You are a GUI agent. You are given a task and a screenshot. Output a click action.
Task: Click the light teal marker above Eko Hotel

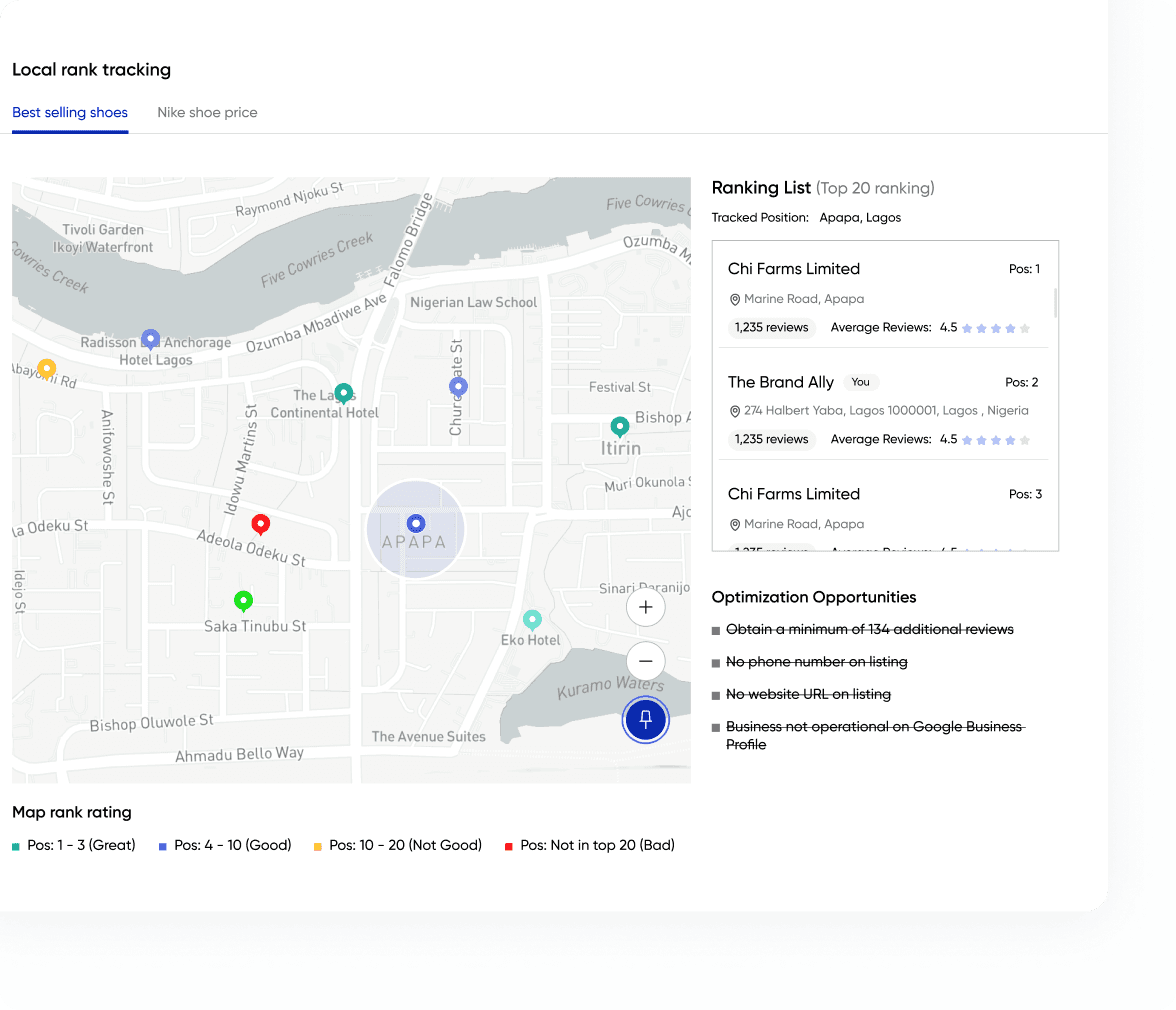click(x=533, y=620)
